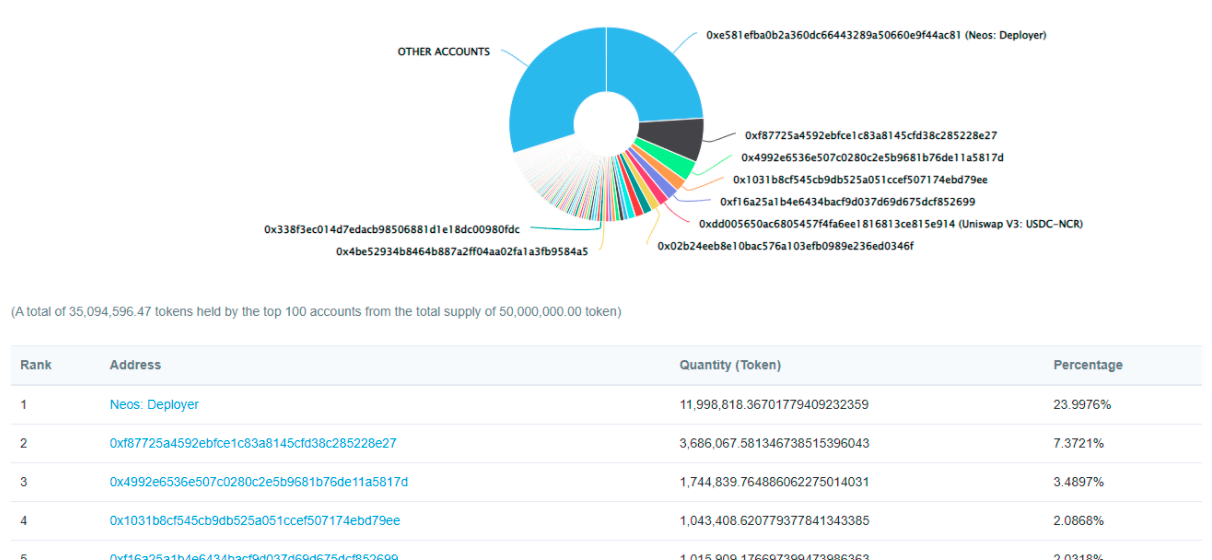Image resolution: width=1212 pixels, height=560 pixels.
Task: Click the 0x338f3ec0 address chart label
Action: tap(391, 229)
